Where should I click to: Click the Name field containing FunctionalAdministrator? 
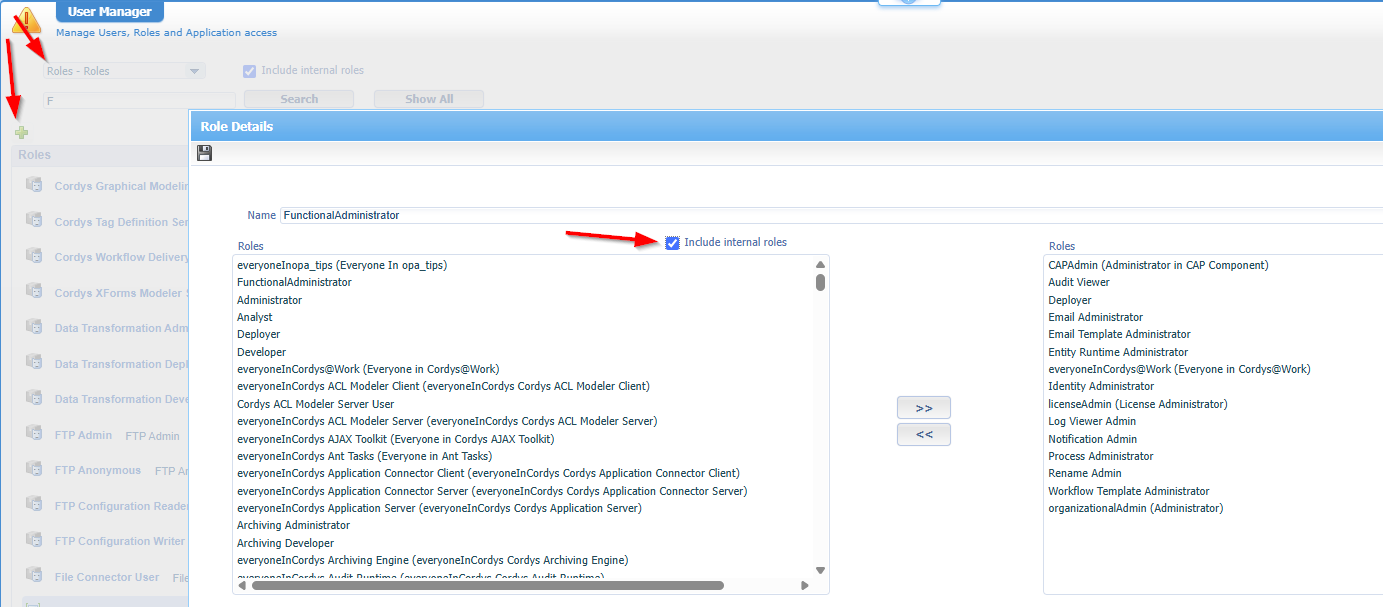830,215
